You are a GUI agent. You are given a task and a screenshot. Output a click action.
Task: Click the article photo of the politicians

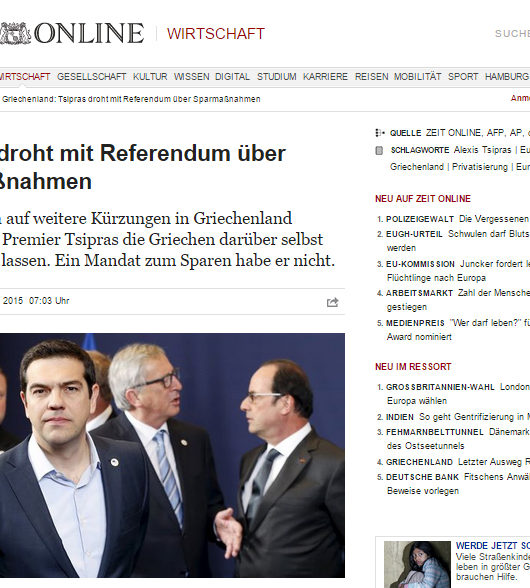[172, 455]
